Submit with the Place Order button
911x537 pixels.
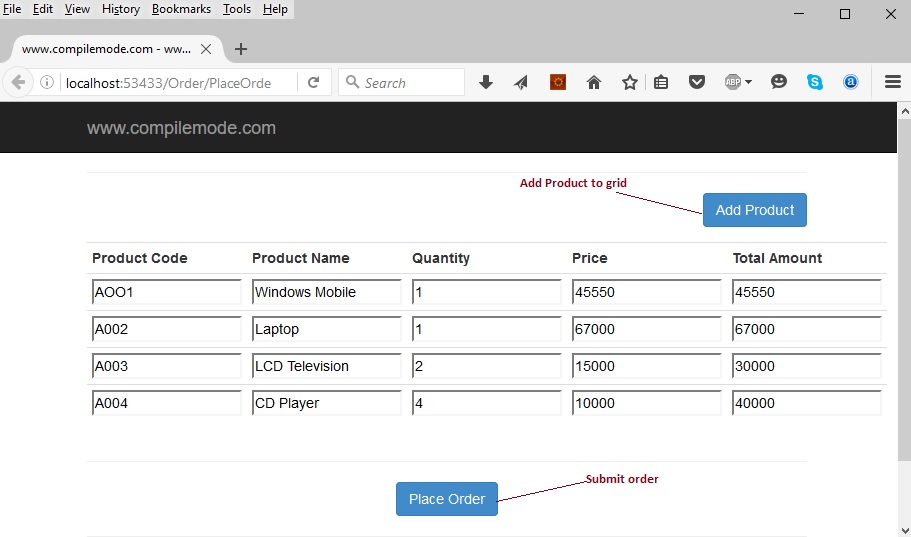tap(447, 499)
